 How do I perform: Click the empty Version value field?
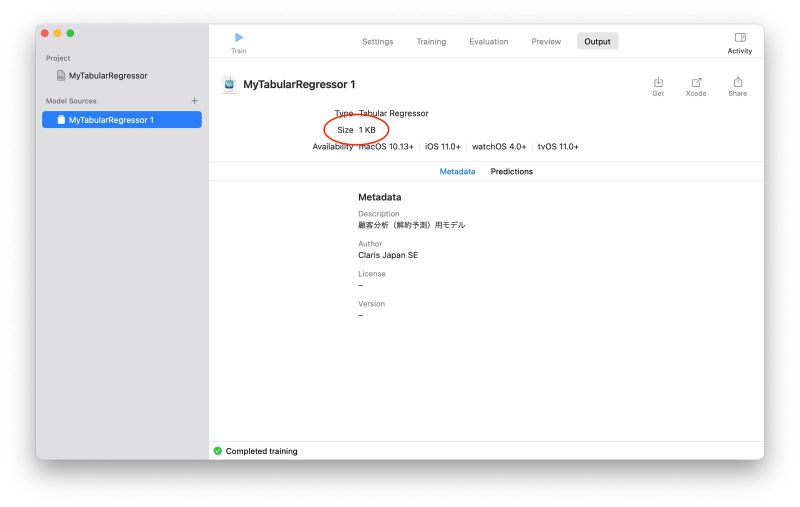361,315
